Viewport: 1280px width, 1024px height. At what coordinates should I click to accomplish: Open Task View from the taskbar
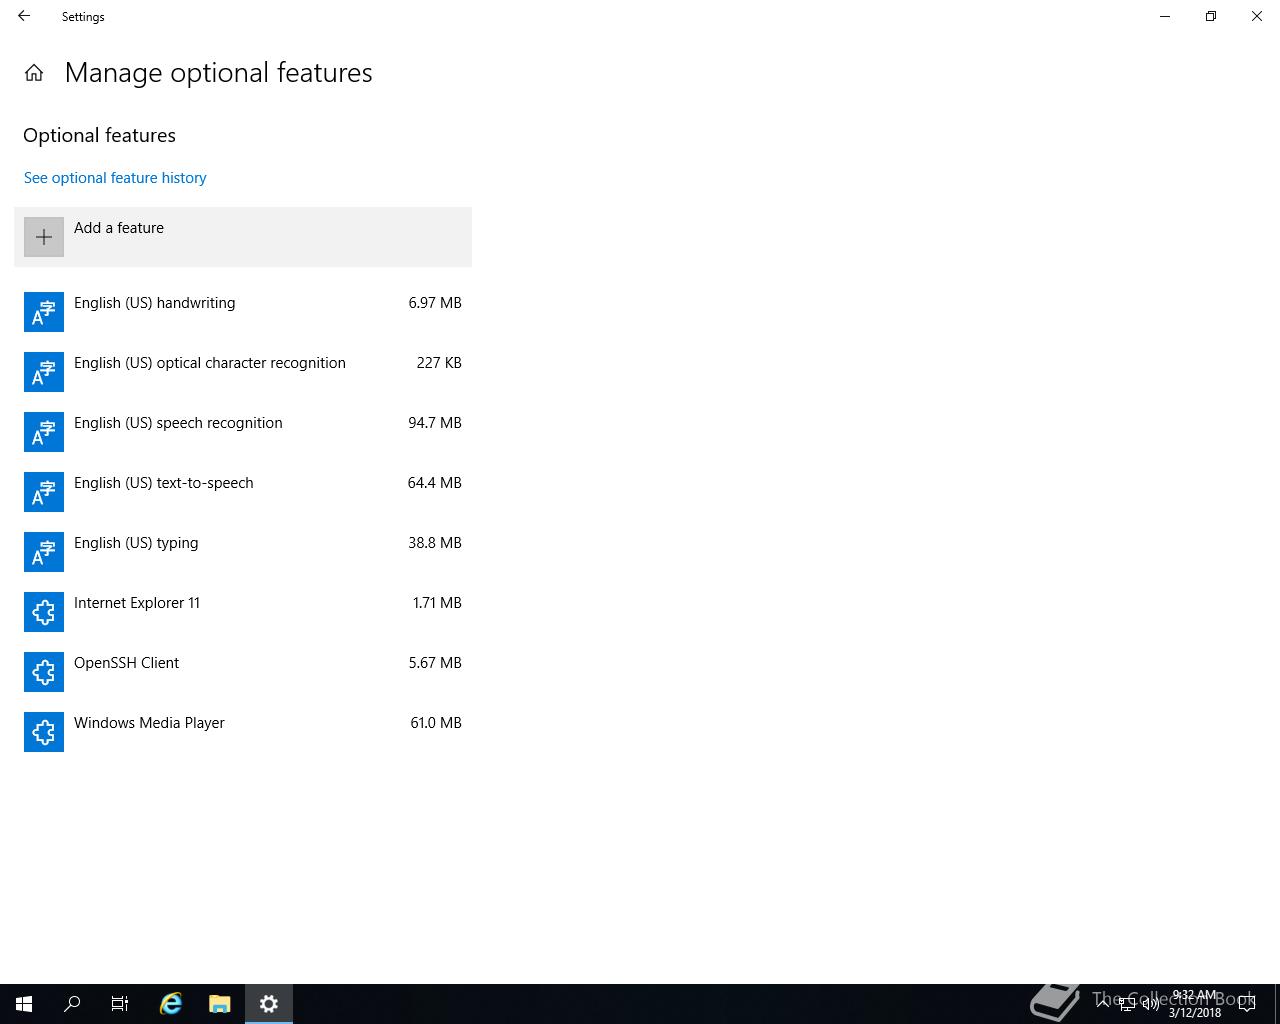120,1004
